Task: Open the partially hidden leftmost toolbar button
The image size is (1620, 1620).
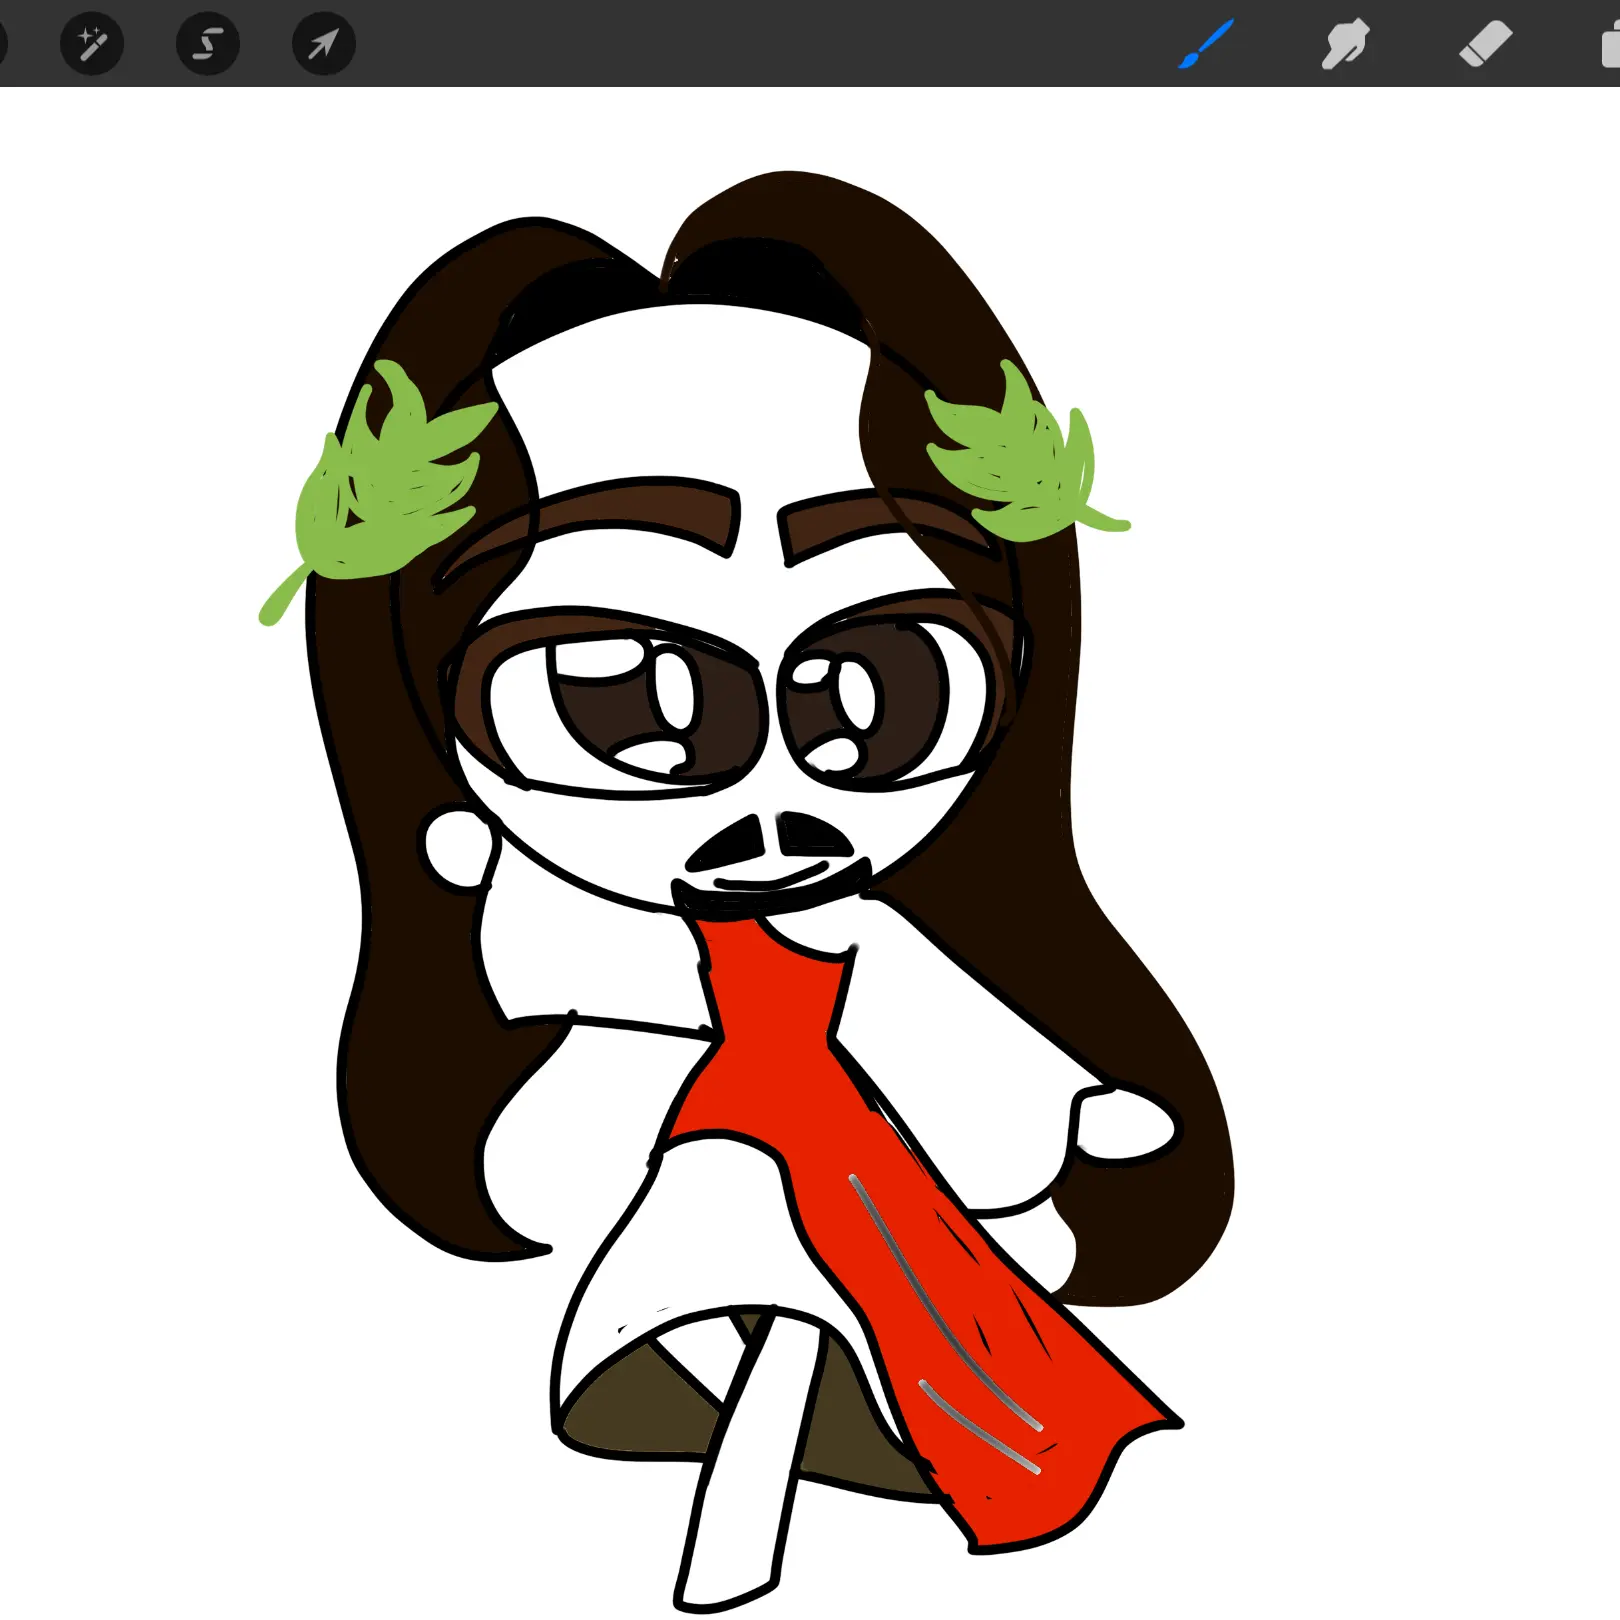Action: [x=3, y=44]
